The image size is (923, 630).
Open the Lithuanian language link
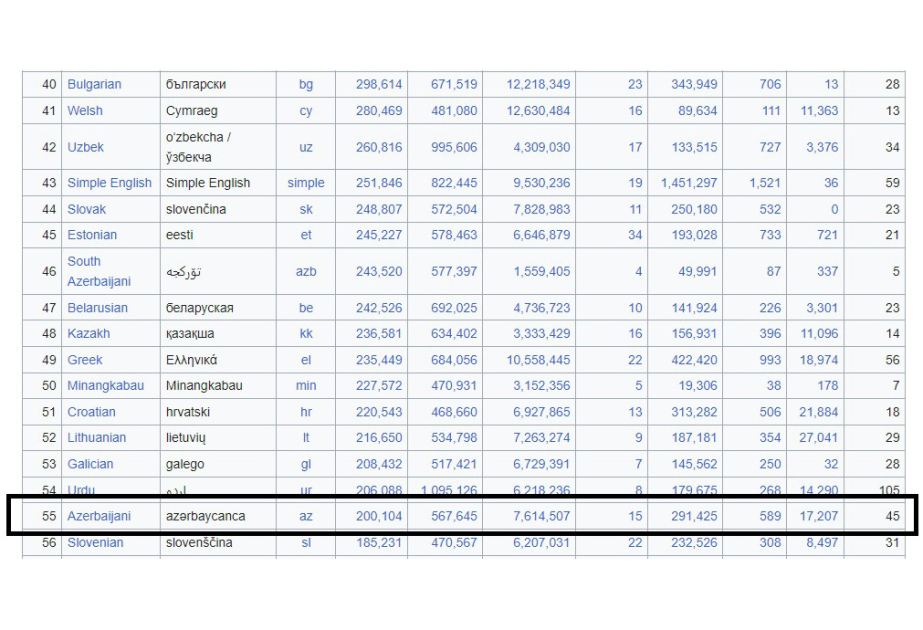click(97, 438)
